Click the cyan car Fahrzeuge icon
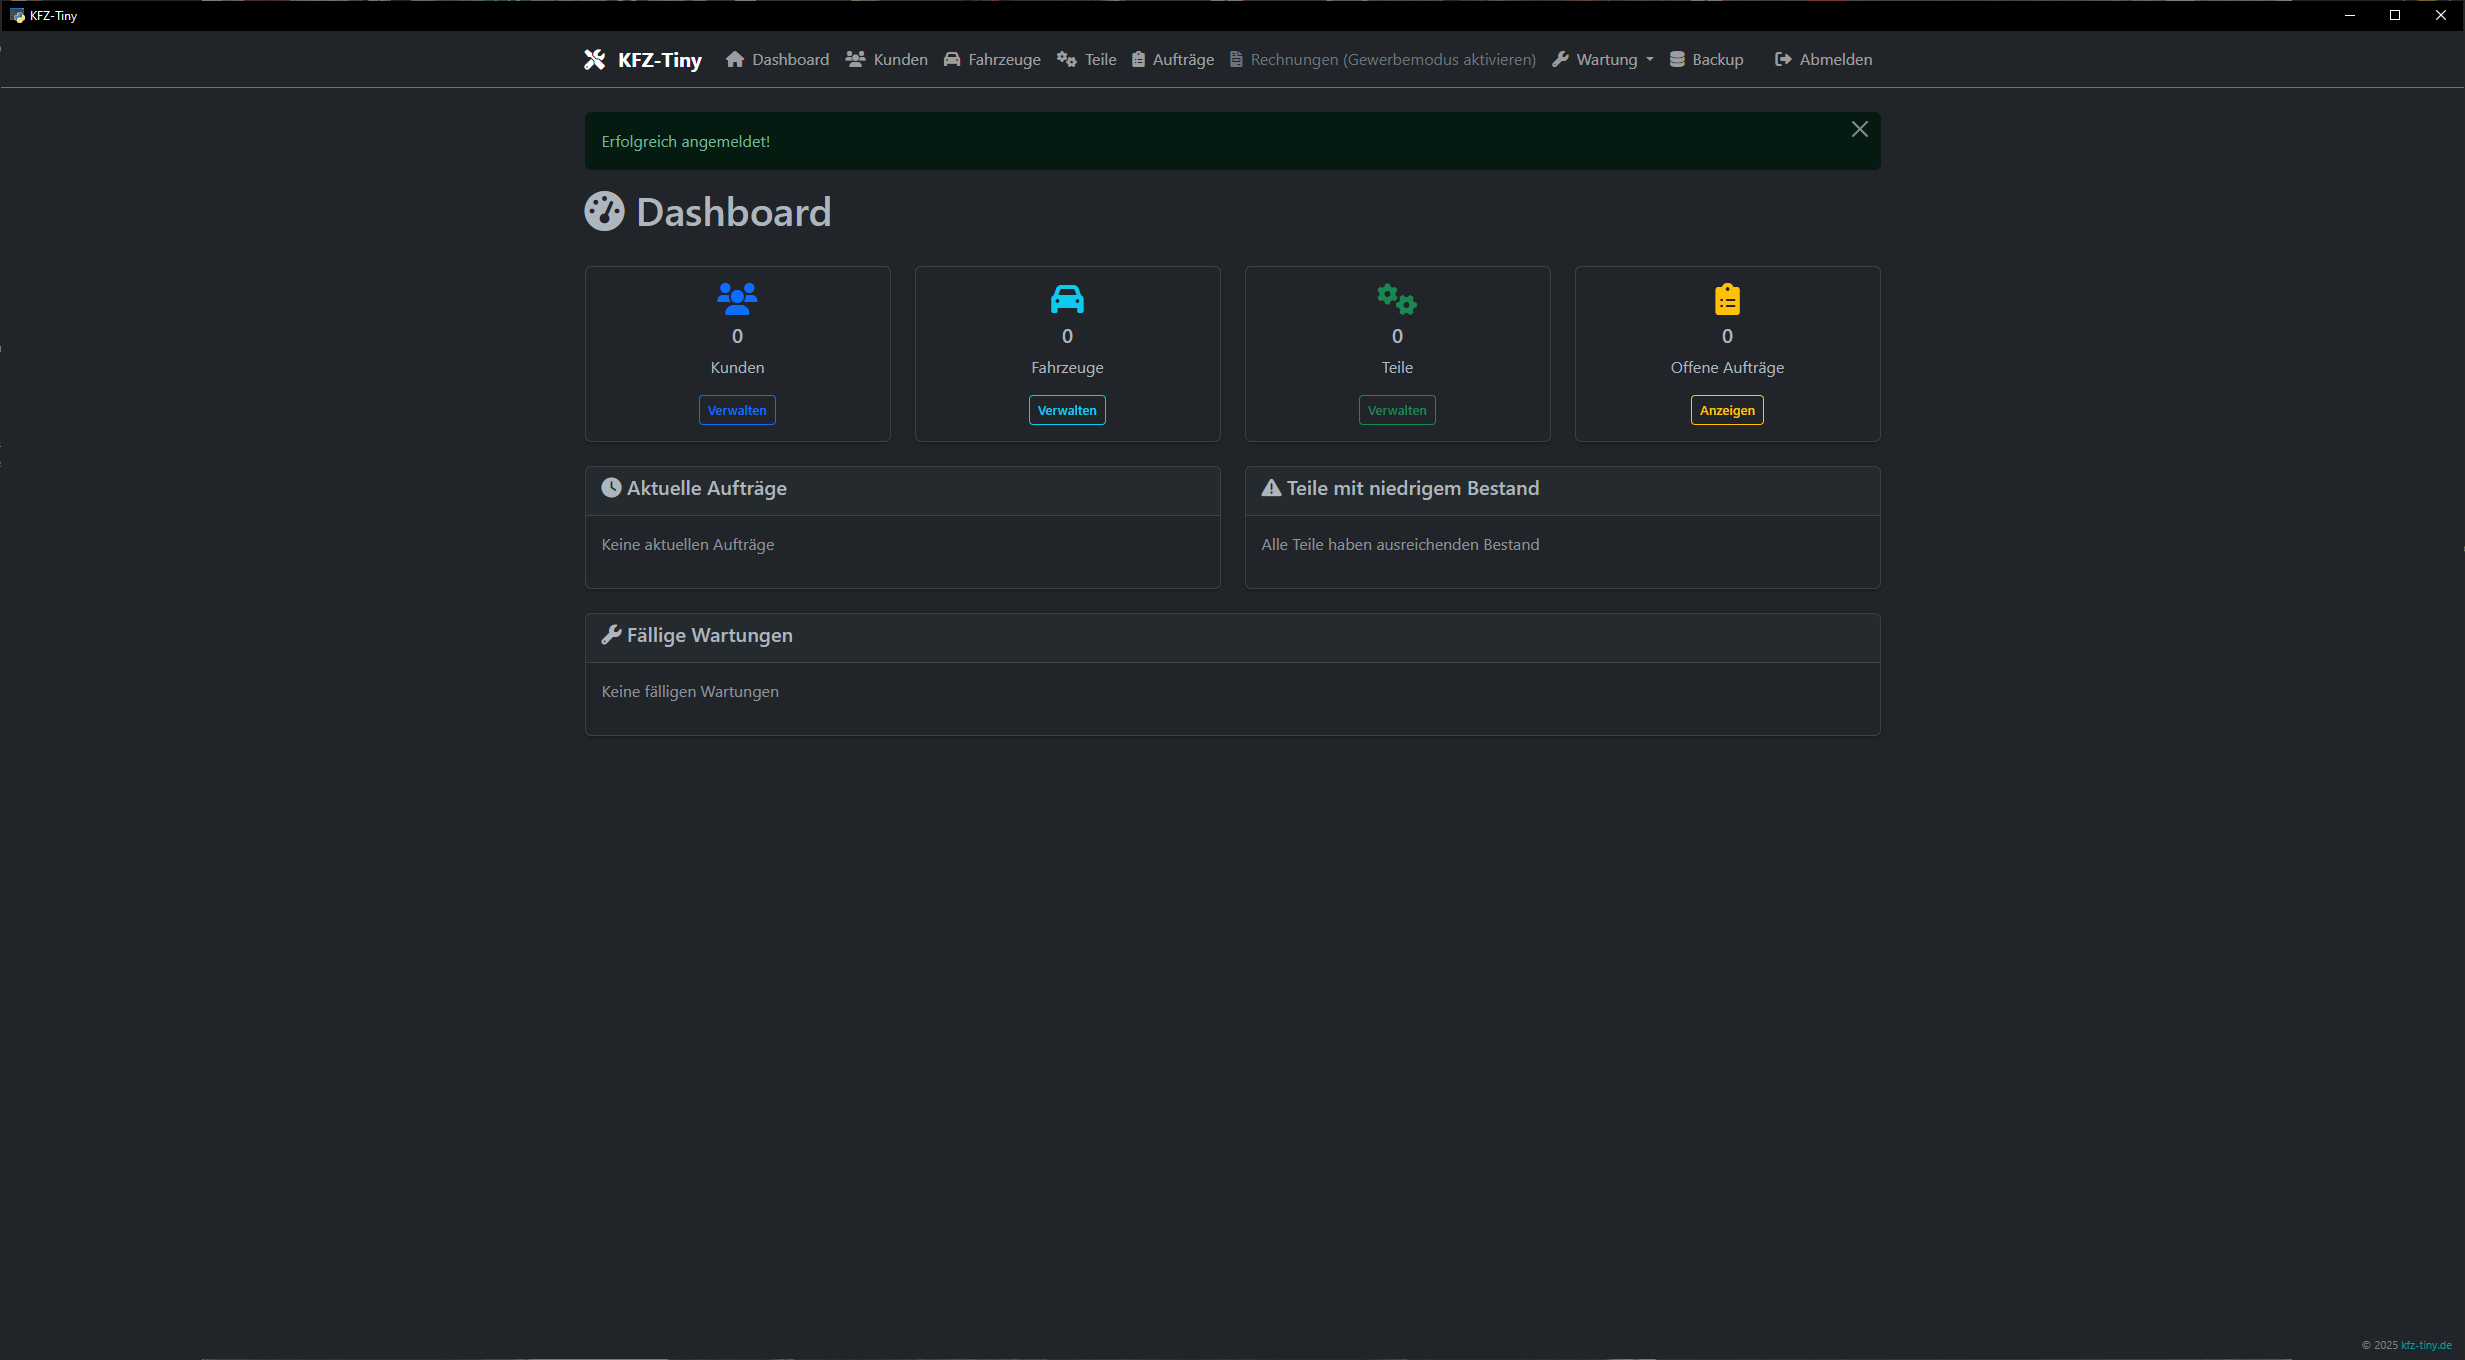The height and width of the screenshot is (1360, 2465). (x=1067, y=298)
